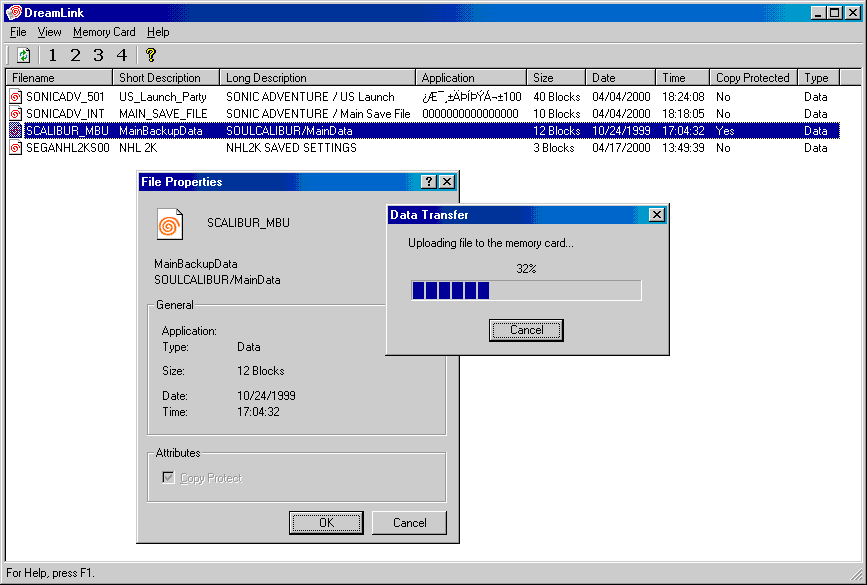This screenshot has height=585, width=867.
Task: Select memory card slot 3 in toolbar
Action: tap(98, 55)
